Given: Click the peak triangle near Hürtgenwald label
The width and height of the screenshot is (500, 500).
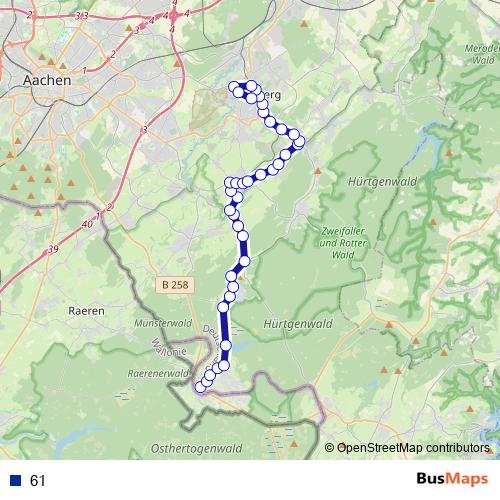Looking at the screenshot, I should coord(318,171).
